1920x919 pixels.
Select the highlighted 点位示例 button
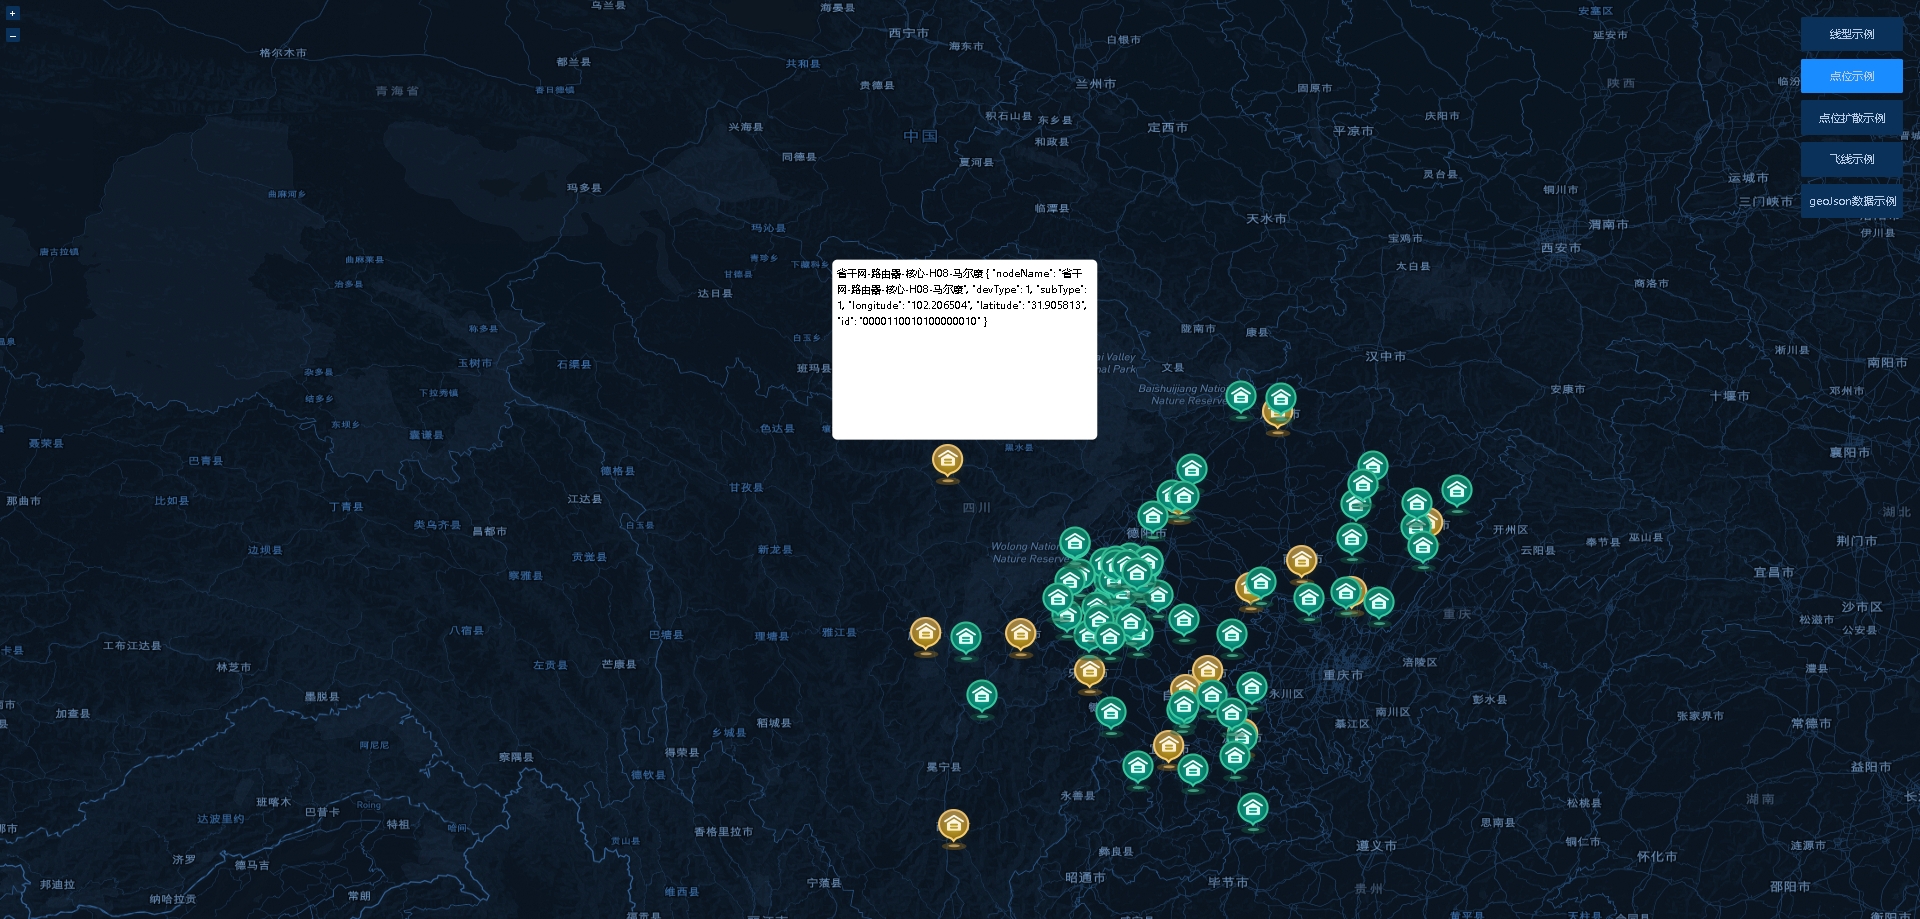coord(1851,76)
